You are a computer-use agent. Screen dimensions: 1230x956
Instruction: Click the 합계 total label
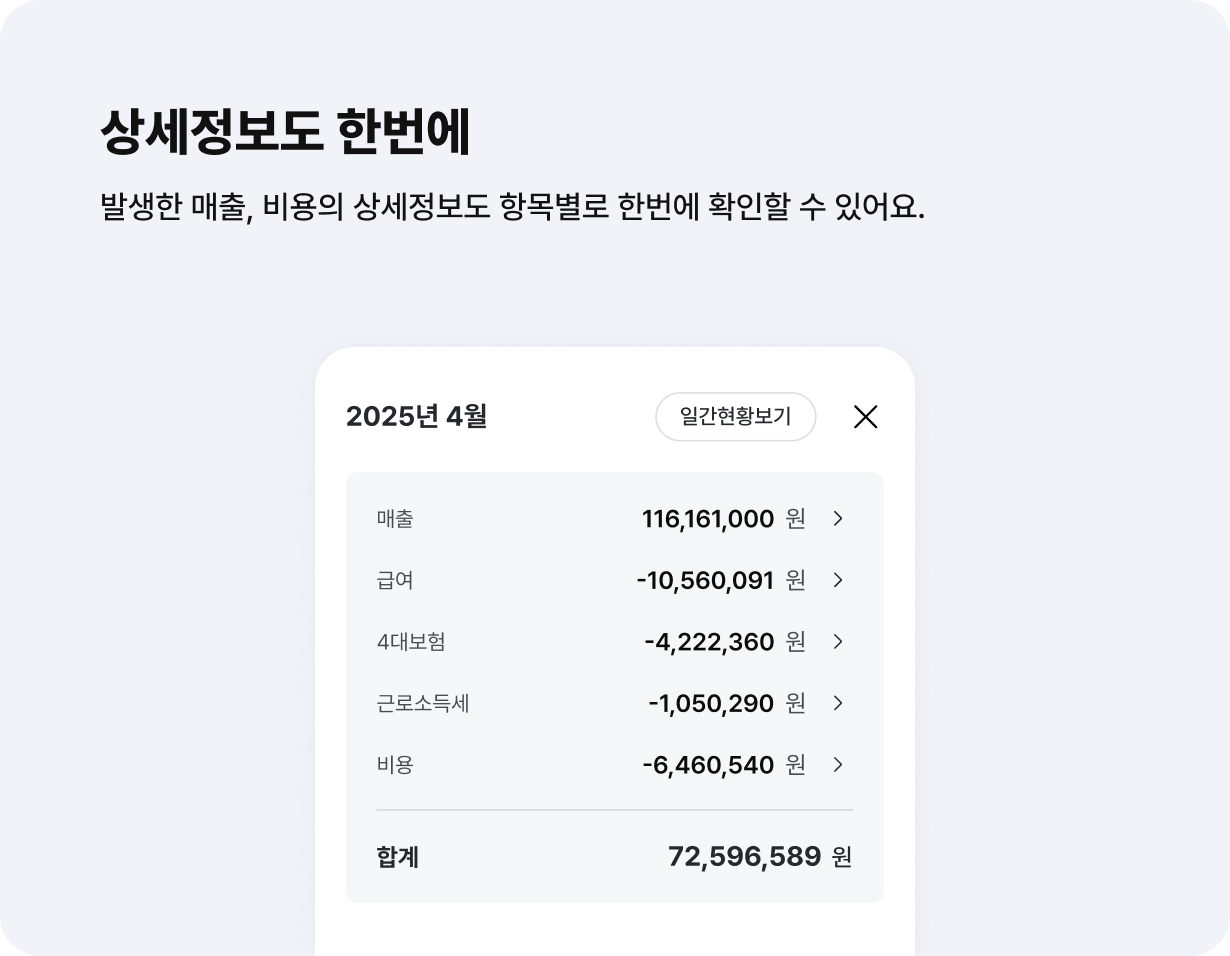coord(398,857)
